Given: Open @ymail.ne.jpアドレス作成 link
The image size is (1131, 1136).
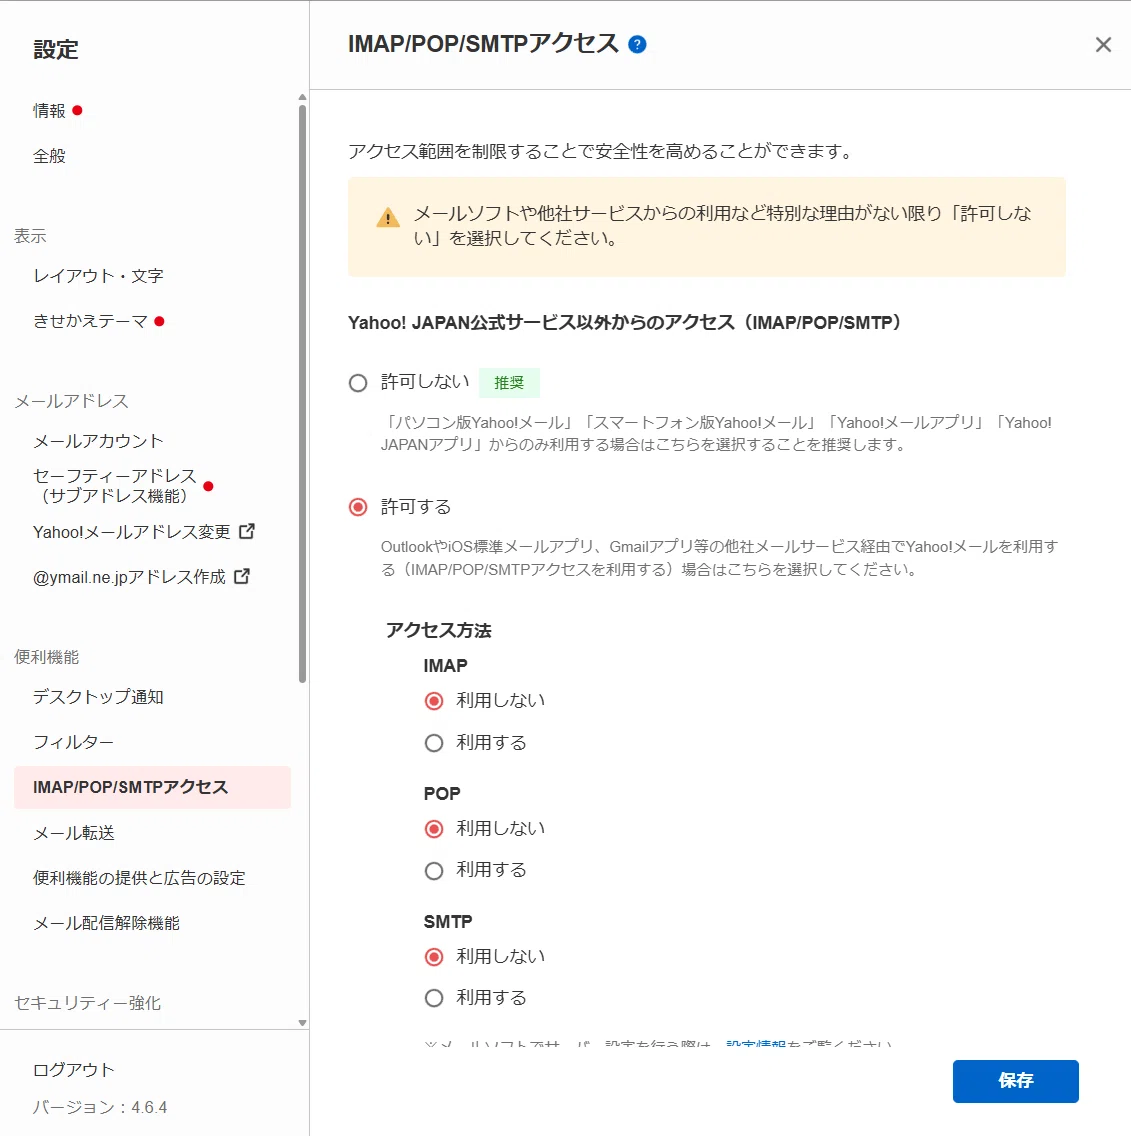Looking at the screenshot, I should coord(129,577).
